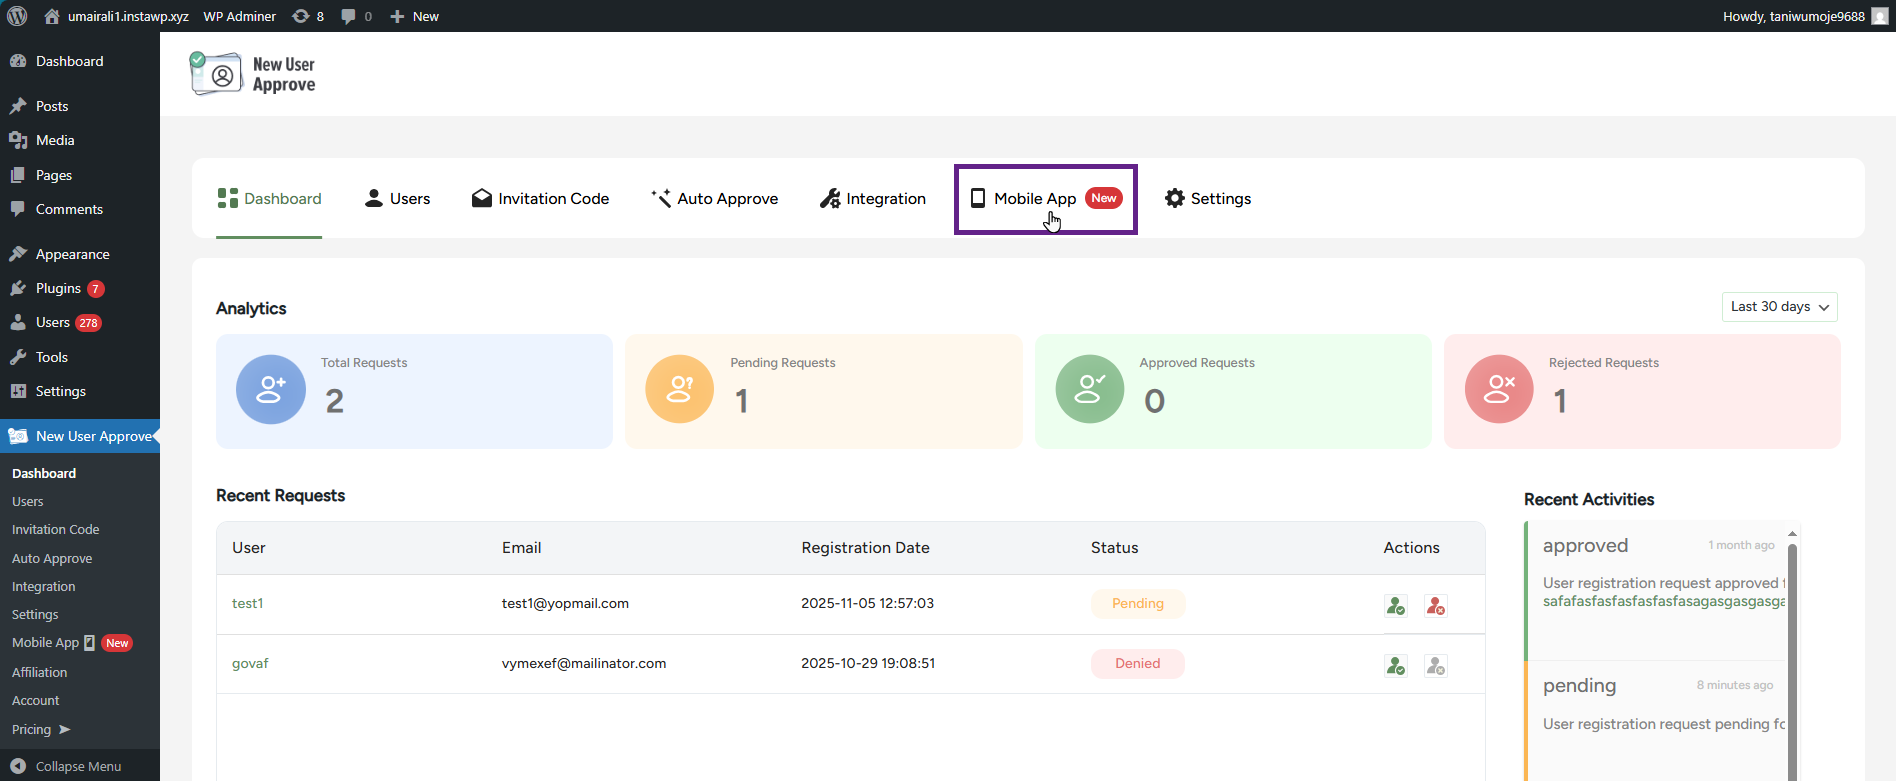
Task: Click the approve icon for user govaf
Action: 1396,666
